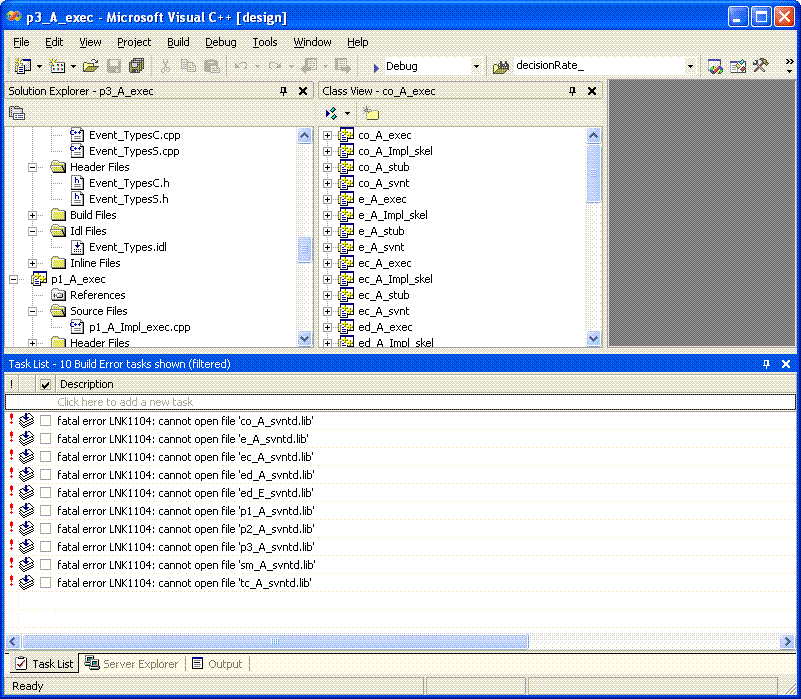Click the Solution Explorer Properties icon

17,113
